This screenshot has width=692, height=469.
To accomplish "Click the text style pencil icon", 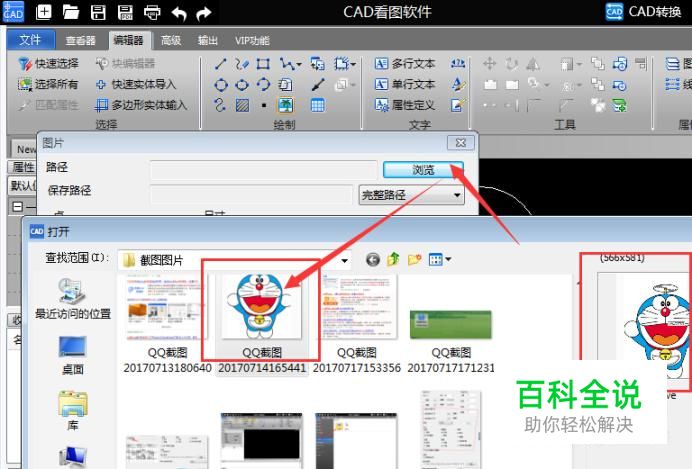I will click(458, 84).
